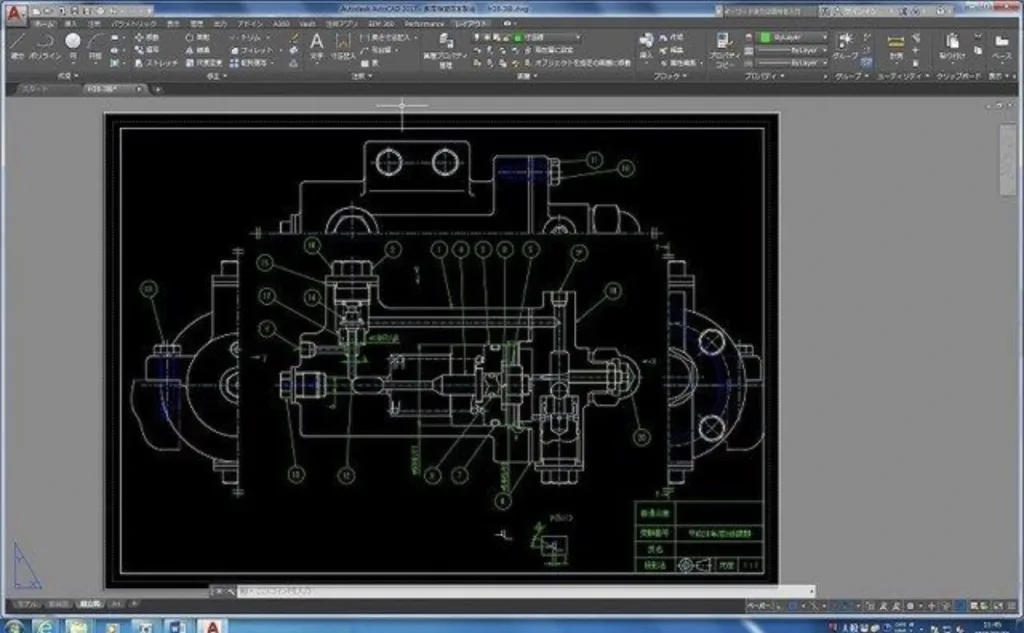This screenshot has height=633, width=1024.
Task: Open the linetype ByLayer dropdown
Action: (792, 63)
